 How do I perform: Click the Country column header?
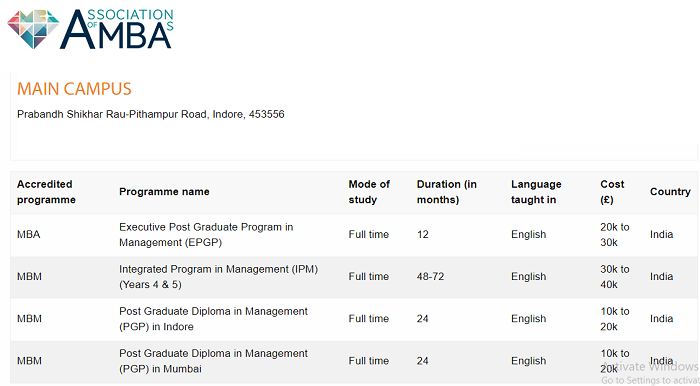coord(670,192)
